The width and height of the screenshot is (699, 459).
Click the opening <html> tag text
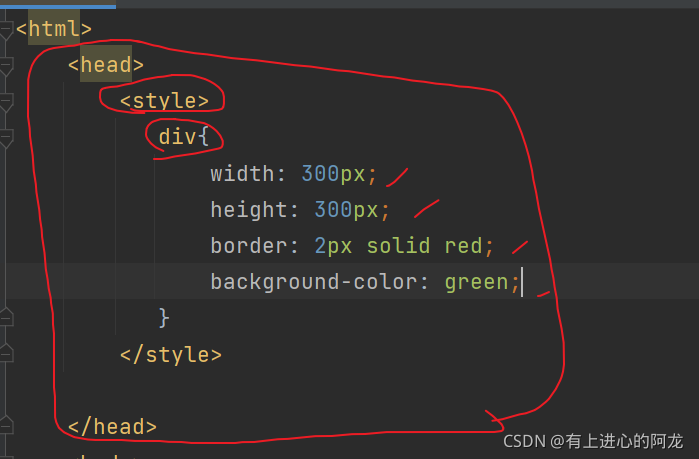pos(54,29)
